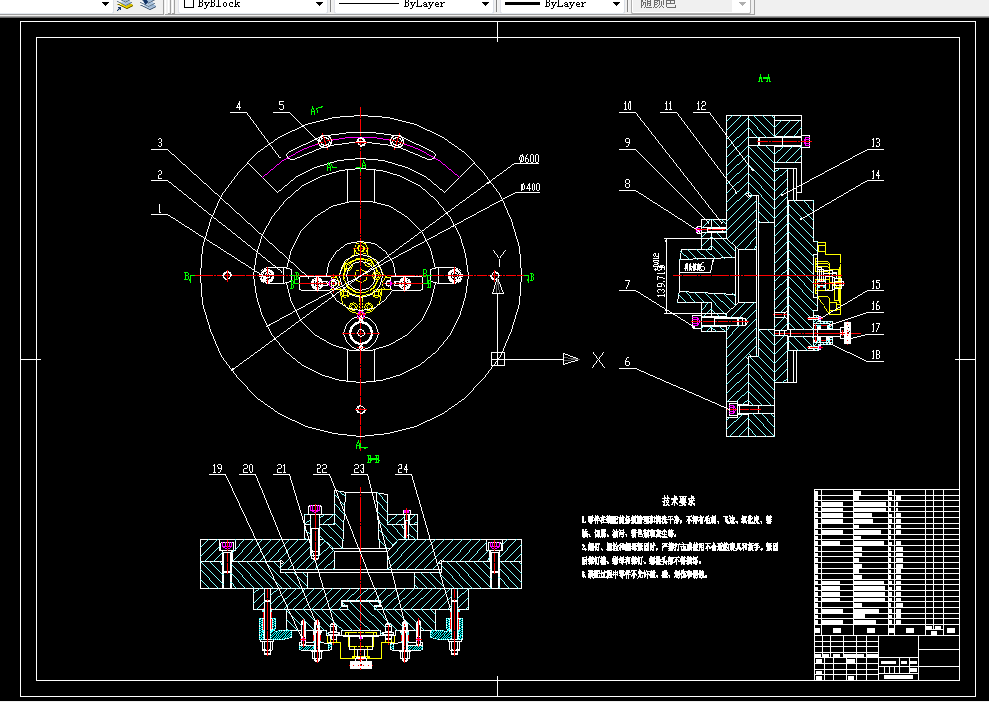
Task: Click part number 17 leader label
Action: tap(875, 328)
